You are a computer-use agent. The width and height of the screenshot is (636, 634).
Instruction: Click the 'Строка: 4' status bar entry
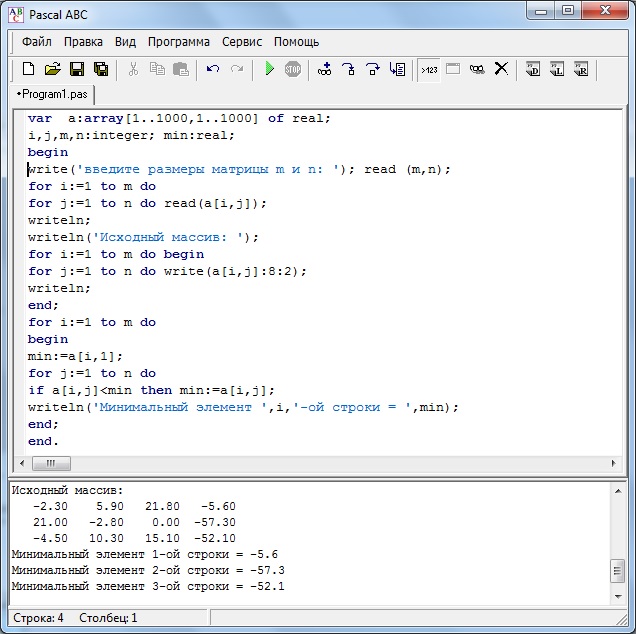[x=38, y=618]
